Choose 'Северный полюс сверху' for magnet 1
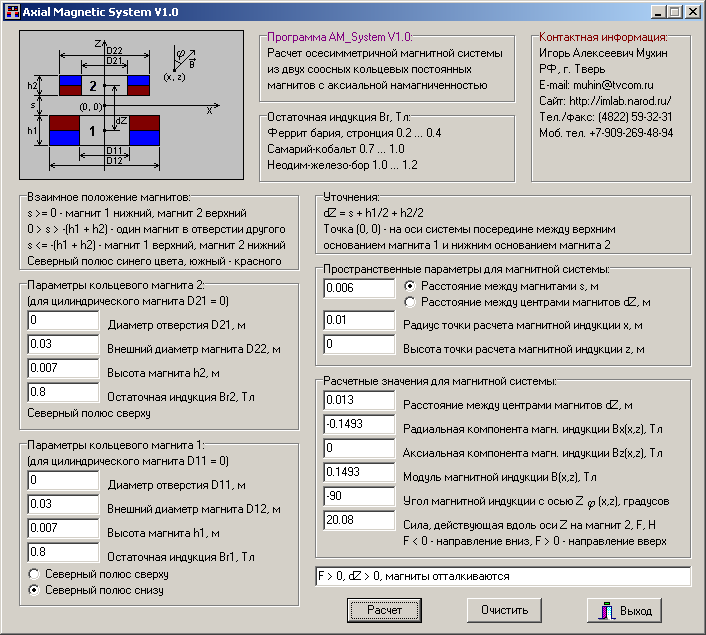The width and height of the screenshot is (706, 635). tap(34, 574)
